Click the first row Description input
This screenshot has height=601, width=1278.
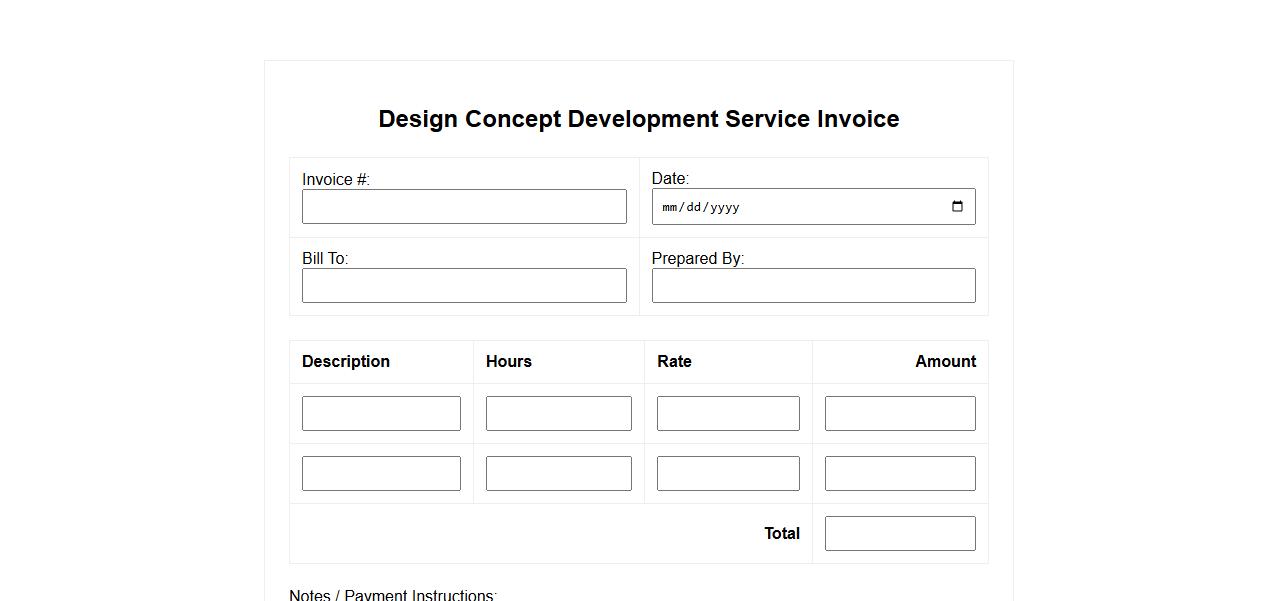click(x=381, y=414)
